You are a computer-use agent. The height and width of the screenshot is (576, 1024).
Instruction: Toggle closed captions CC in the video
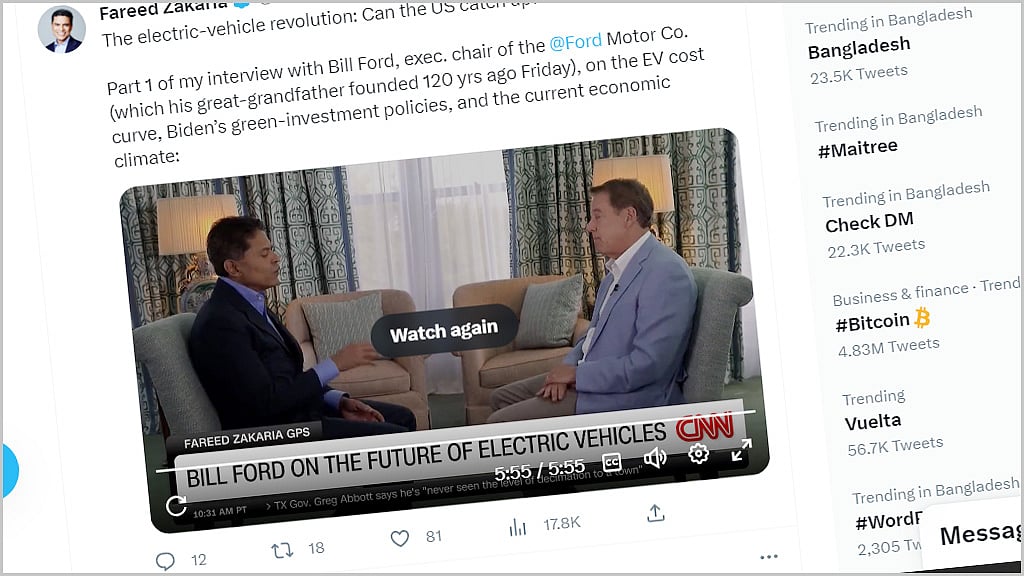(611, 462)
